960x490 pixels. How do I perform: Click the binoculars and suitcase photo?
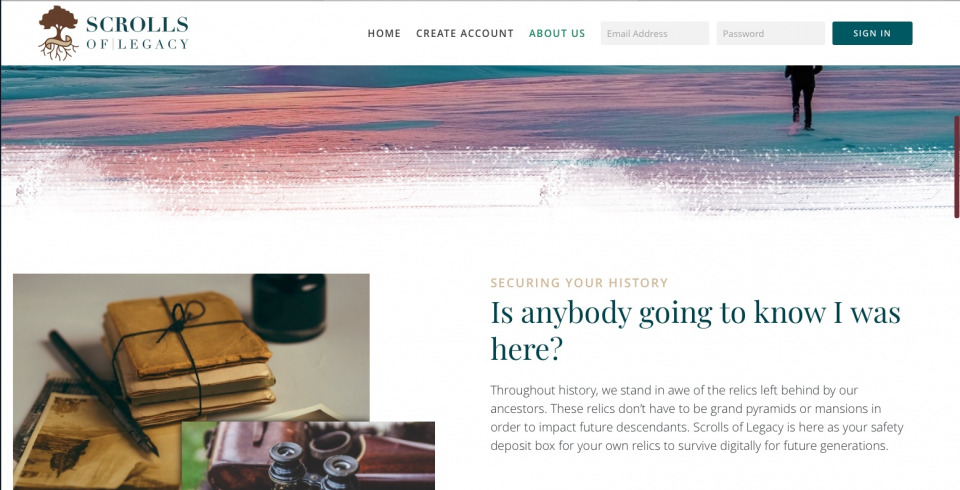pyautogui.click(x=308, y=456)
